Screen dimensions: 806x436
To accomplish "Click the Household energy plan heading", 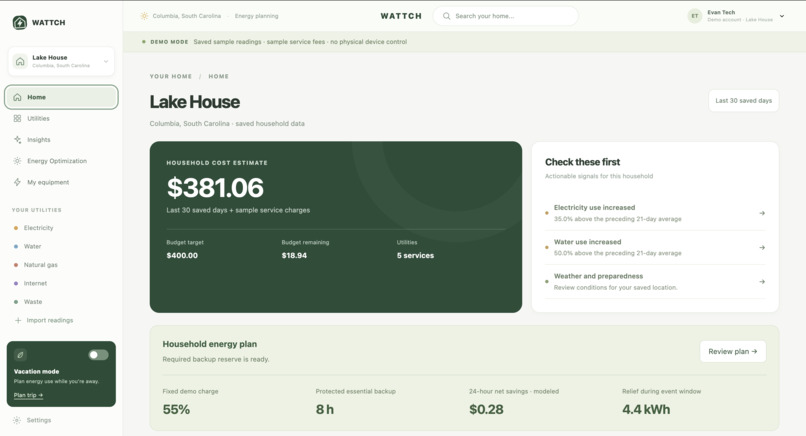I will coord(210,344).
